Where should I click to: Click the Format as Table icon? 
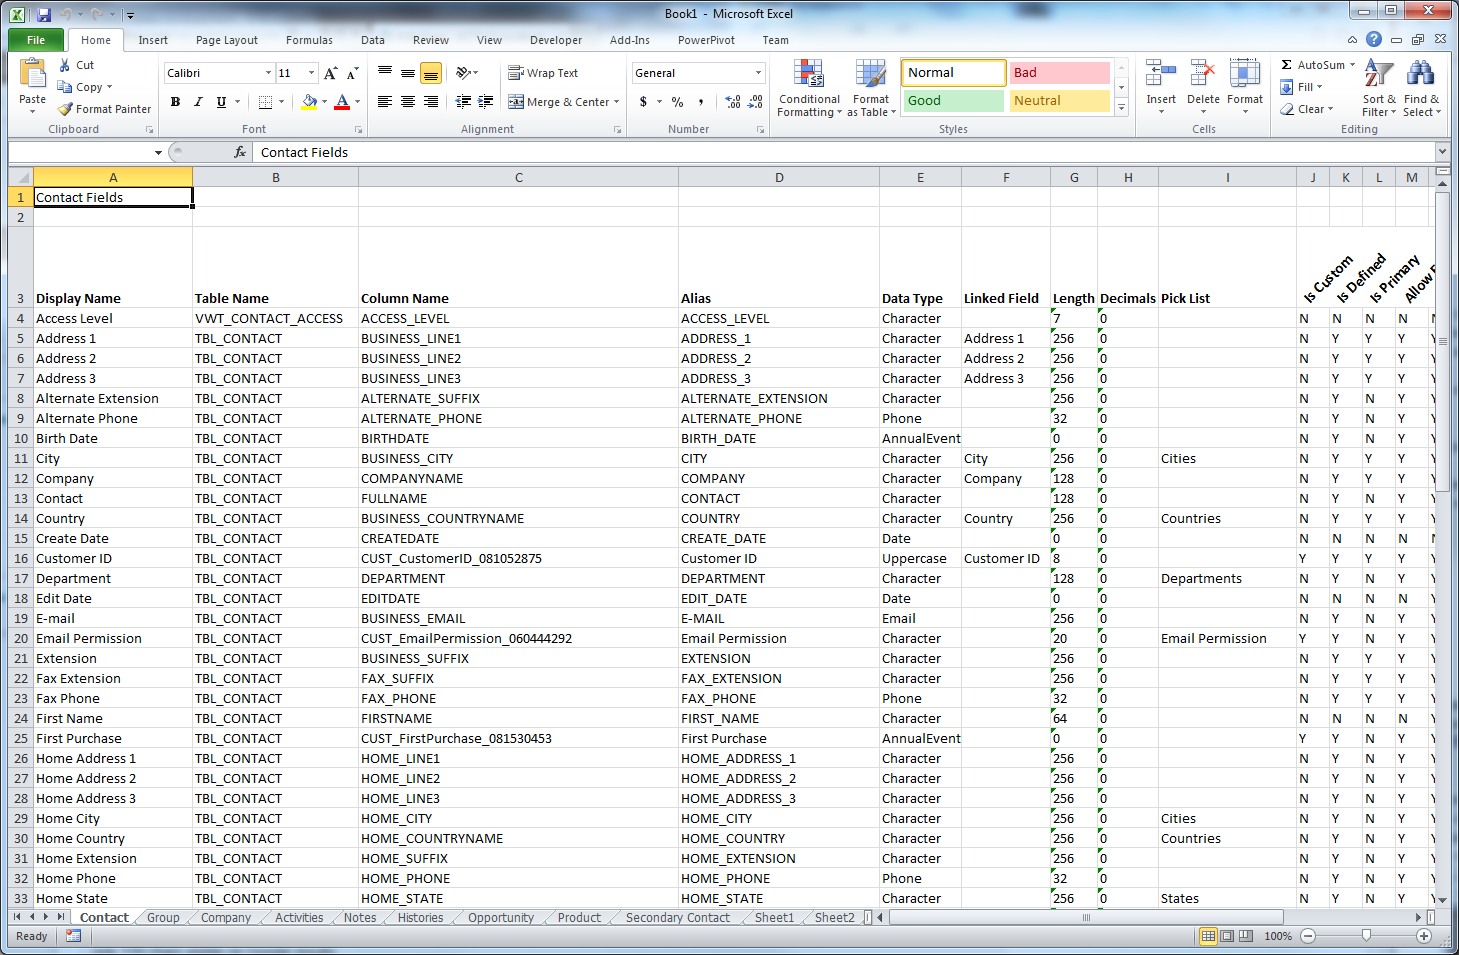(x=870, y=75)
